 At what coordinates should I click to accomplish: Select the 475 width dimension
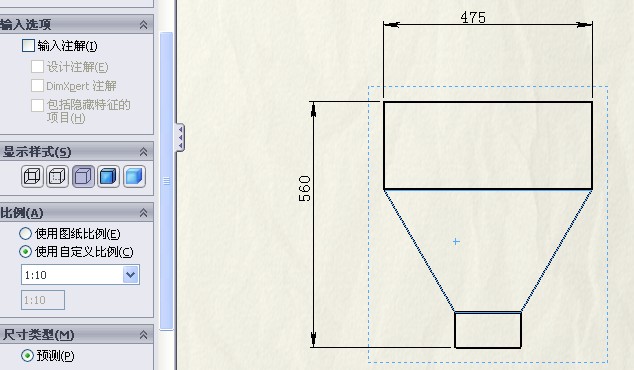pos(473,17)
